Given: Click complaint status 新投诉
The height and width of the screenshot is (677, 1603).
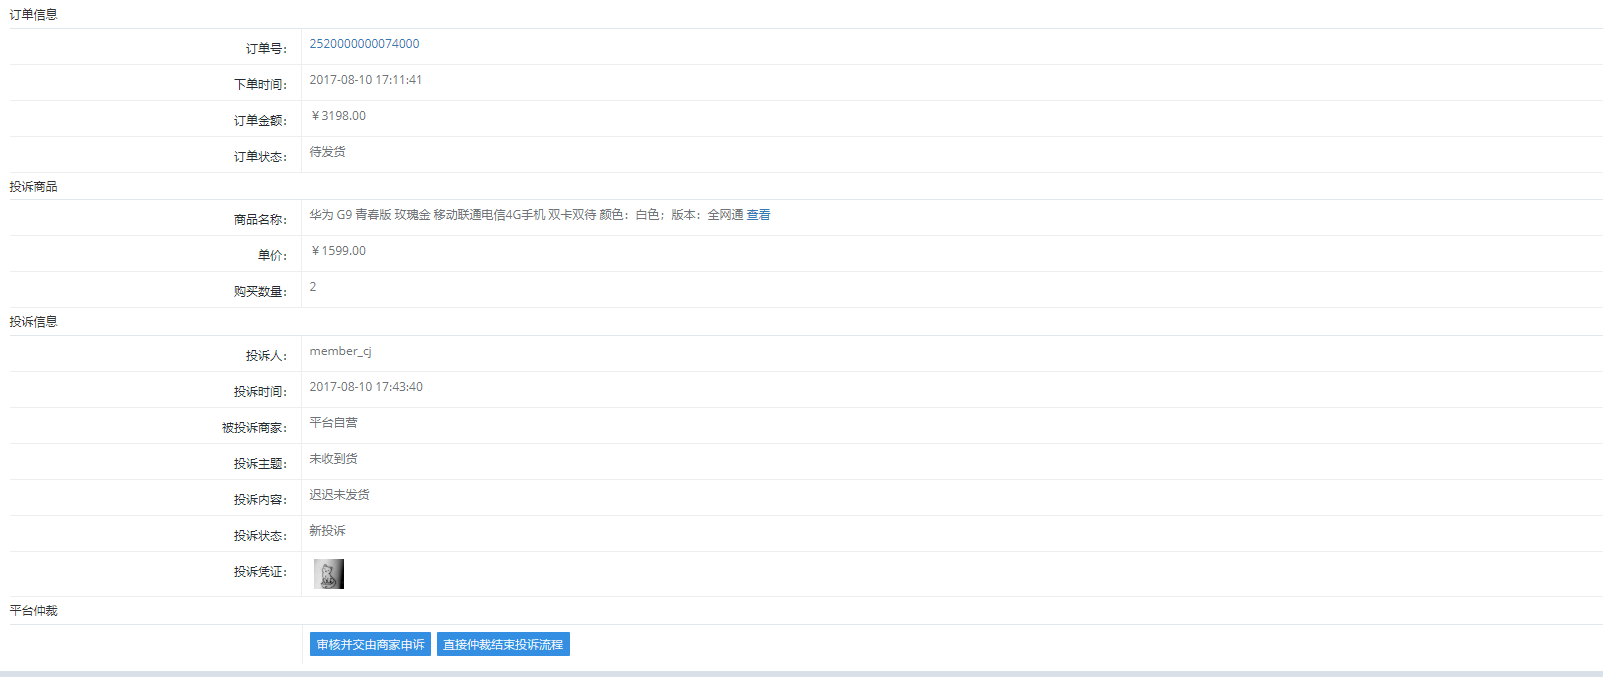Looking at the screenshot, I should click(327, 531).
